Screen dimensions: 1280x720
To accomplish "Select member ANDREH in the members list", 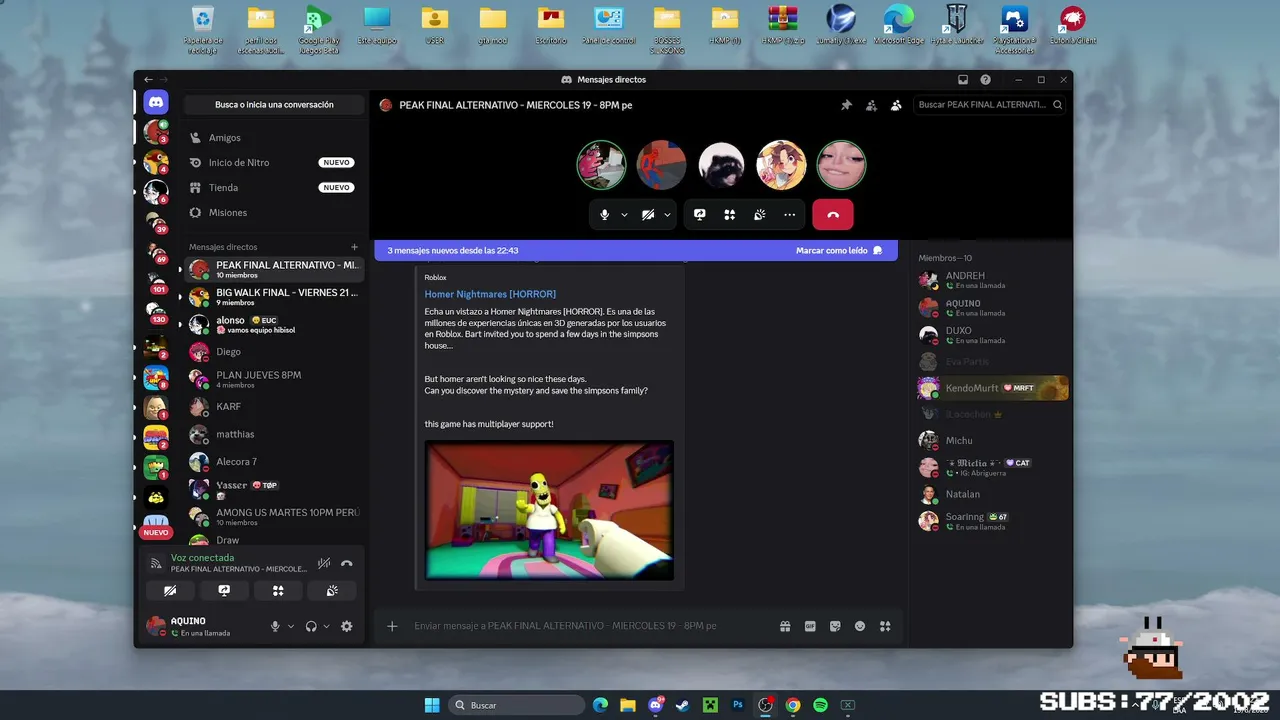I will click(x=993, y=280).
